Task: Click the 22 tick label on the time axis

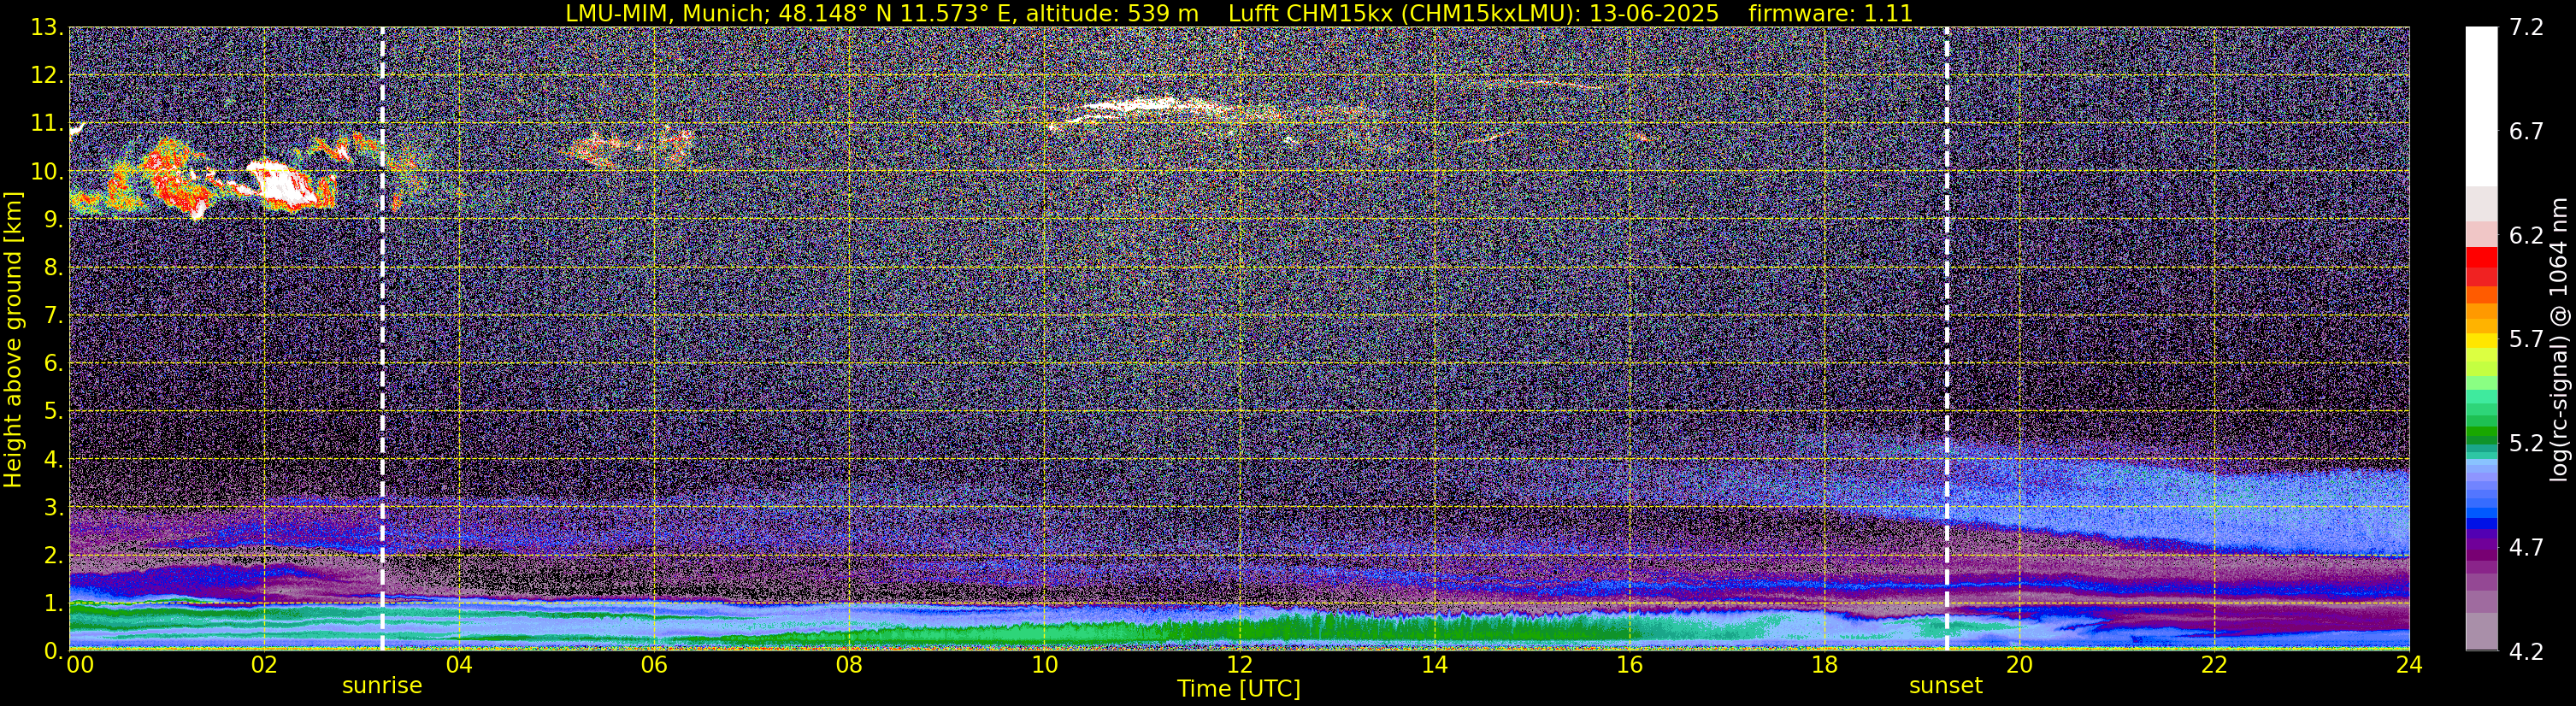Action: pyautogui.click(x=2214, y=665)
